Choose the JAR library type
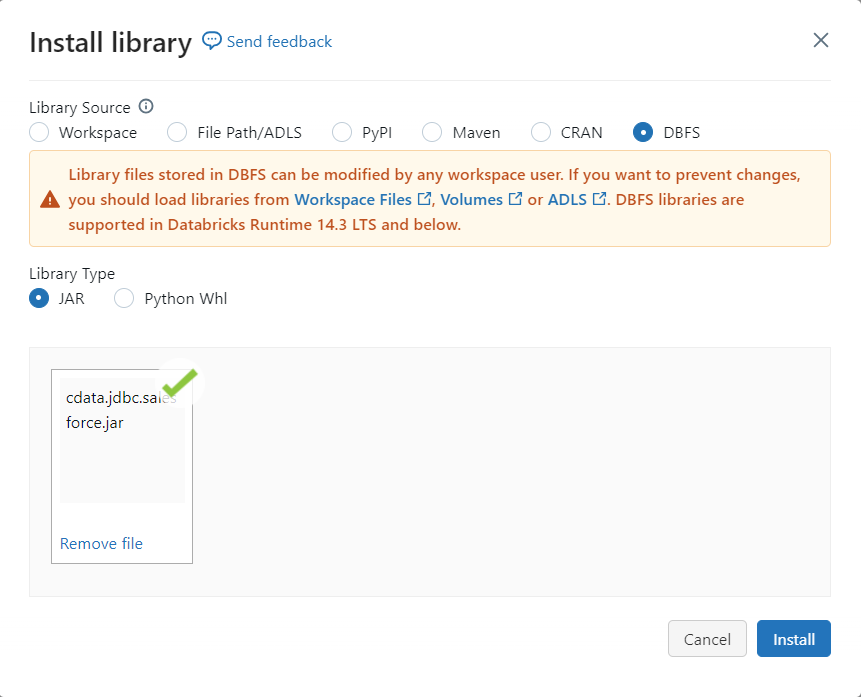This screenshot has width=861, height=697. tap(39, 298)
